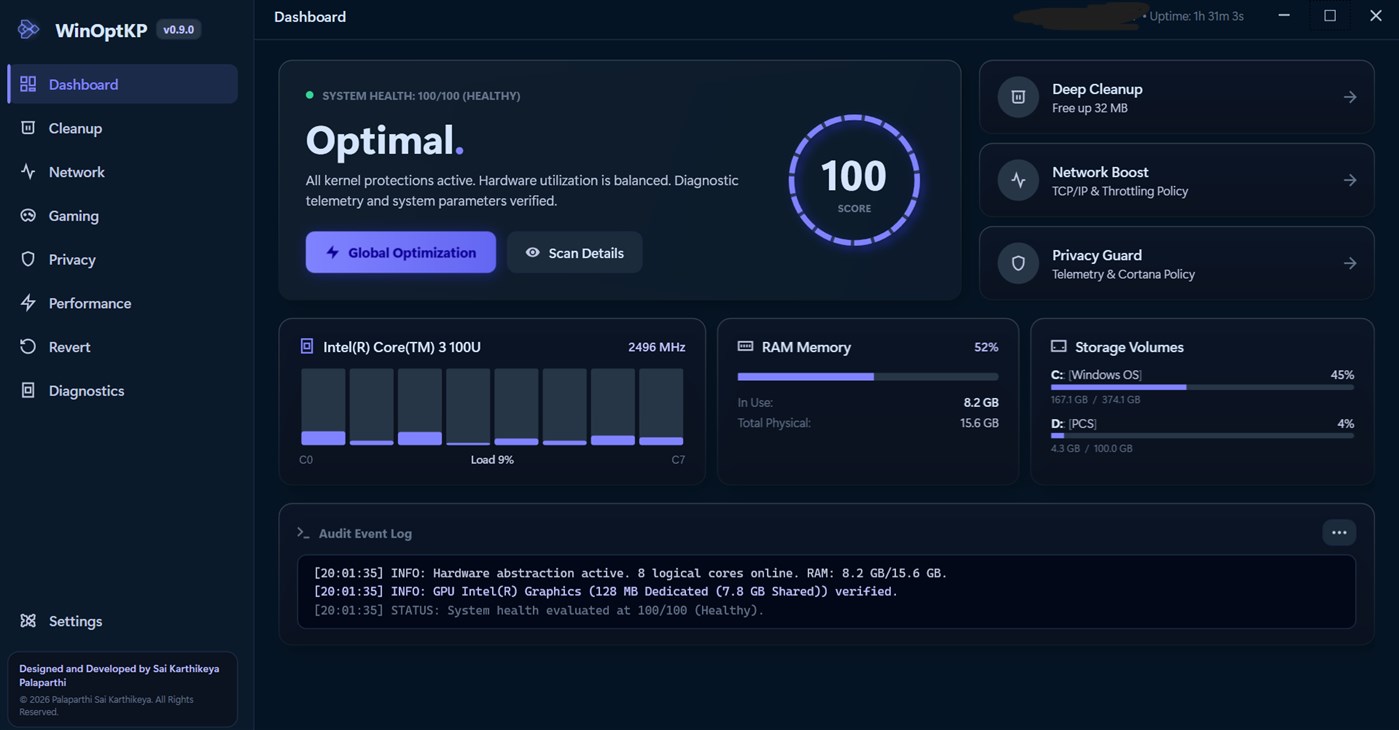Screen dimensions: 1399x730
Task: Click the SYSTEM HEALTH: 100/100 label
Action: (421, 96)
